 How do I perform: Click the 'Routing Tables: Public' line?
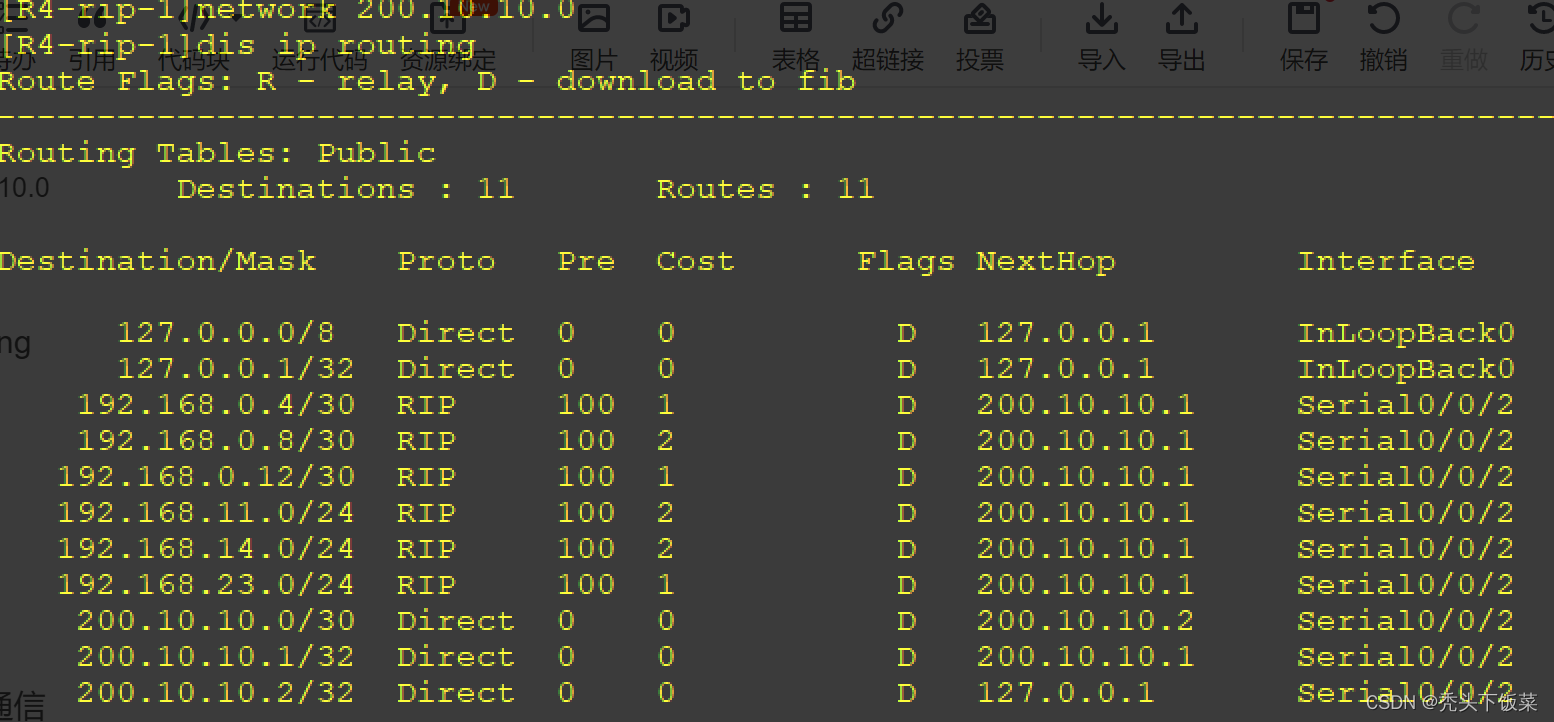click(x=217, y=154)
